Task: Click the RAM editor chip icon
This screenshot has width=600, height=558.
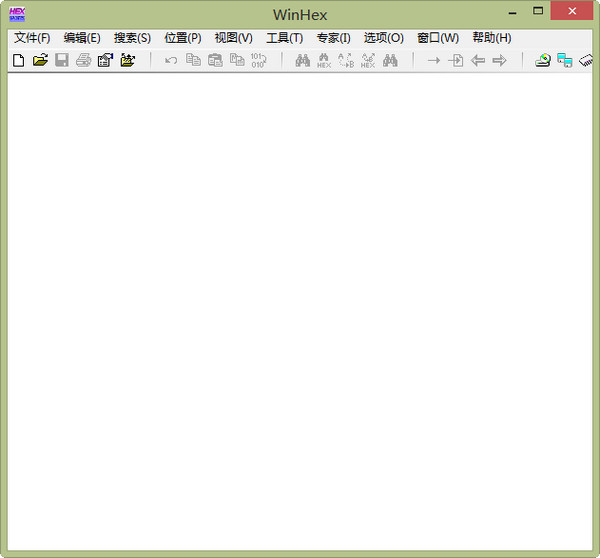Action: point(586,60)
